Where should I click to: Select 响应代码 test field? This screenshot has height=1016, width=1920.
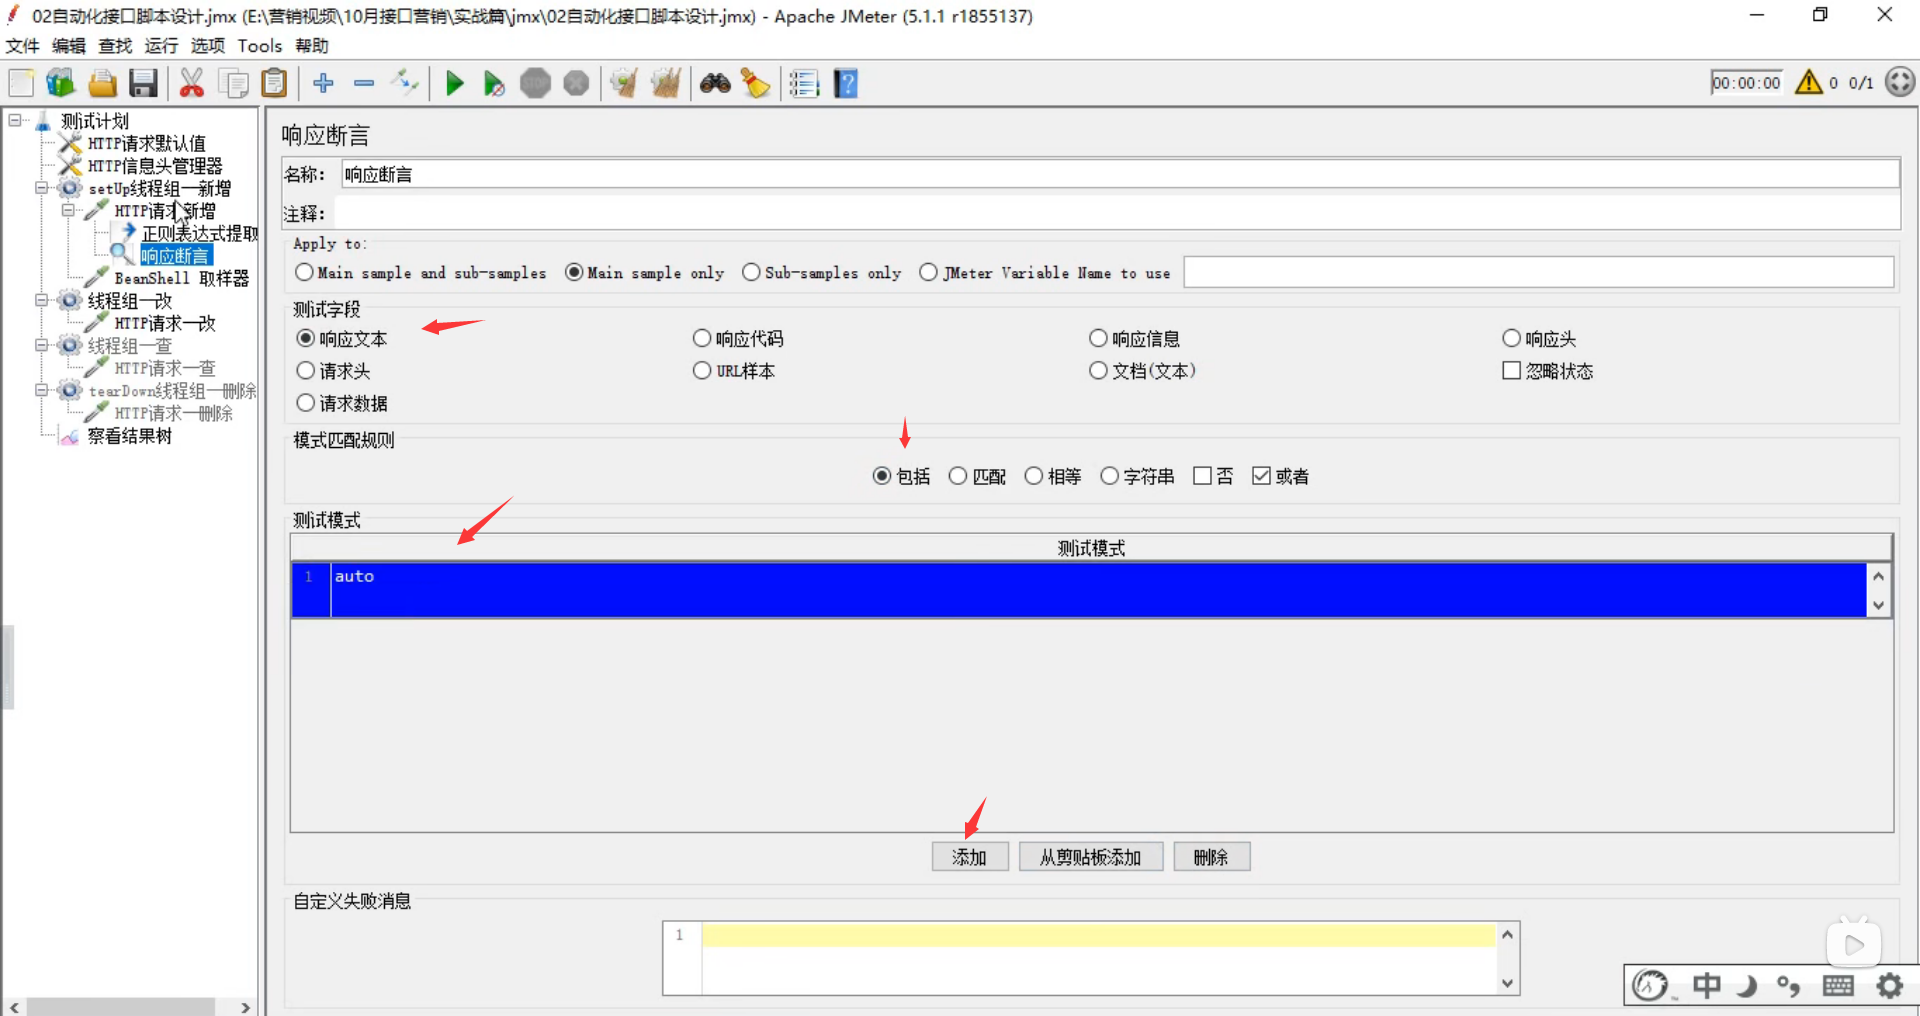[738, 339]
